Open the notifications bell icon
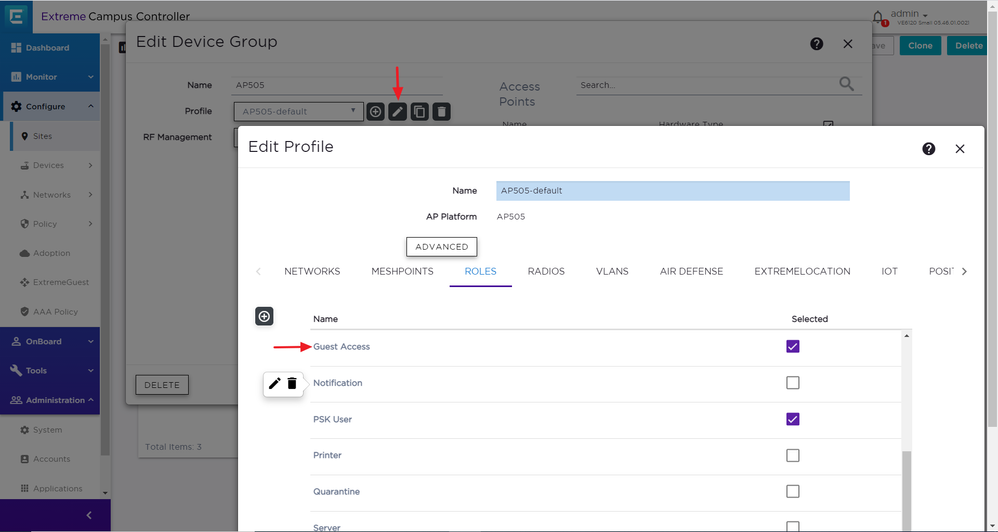 point(878,17)
